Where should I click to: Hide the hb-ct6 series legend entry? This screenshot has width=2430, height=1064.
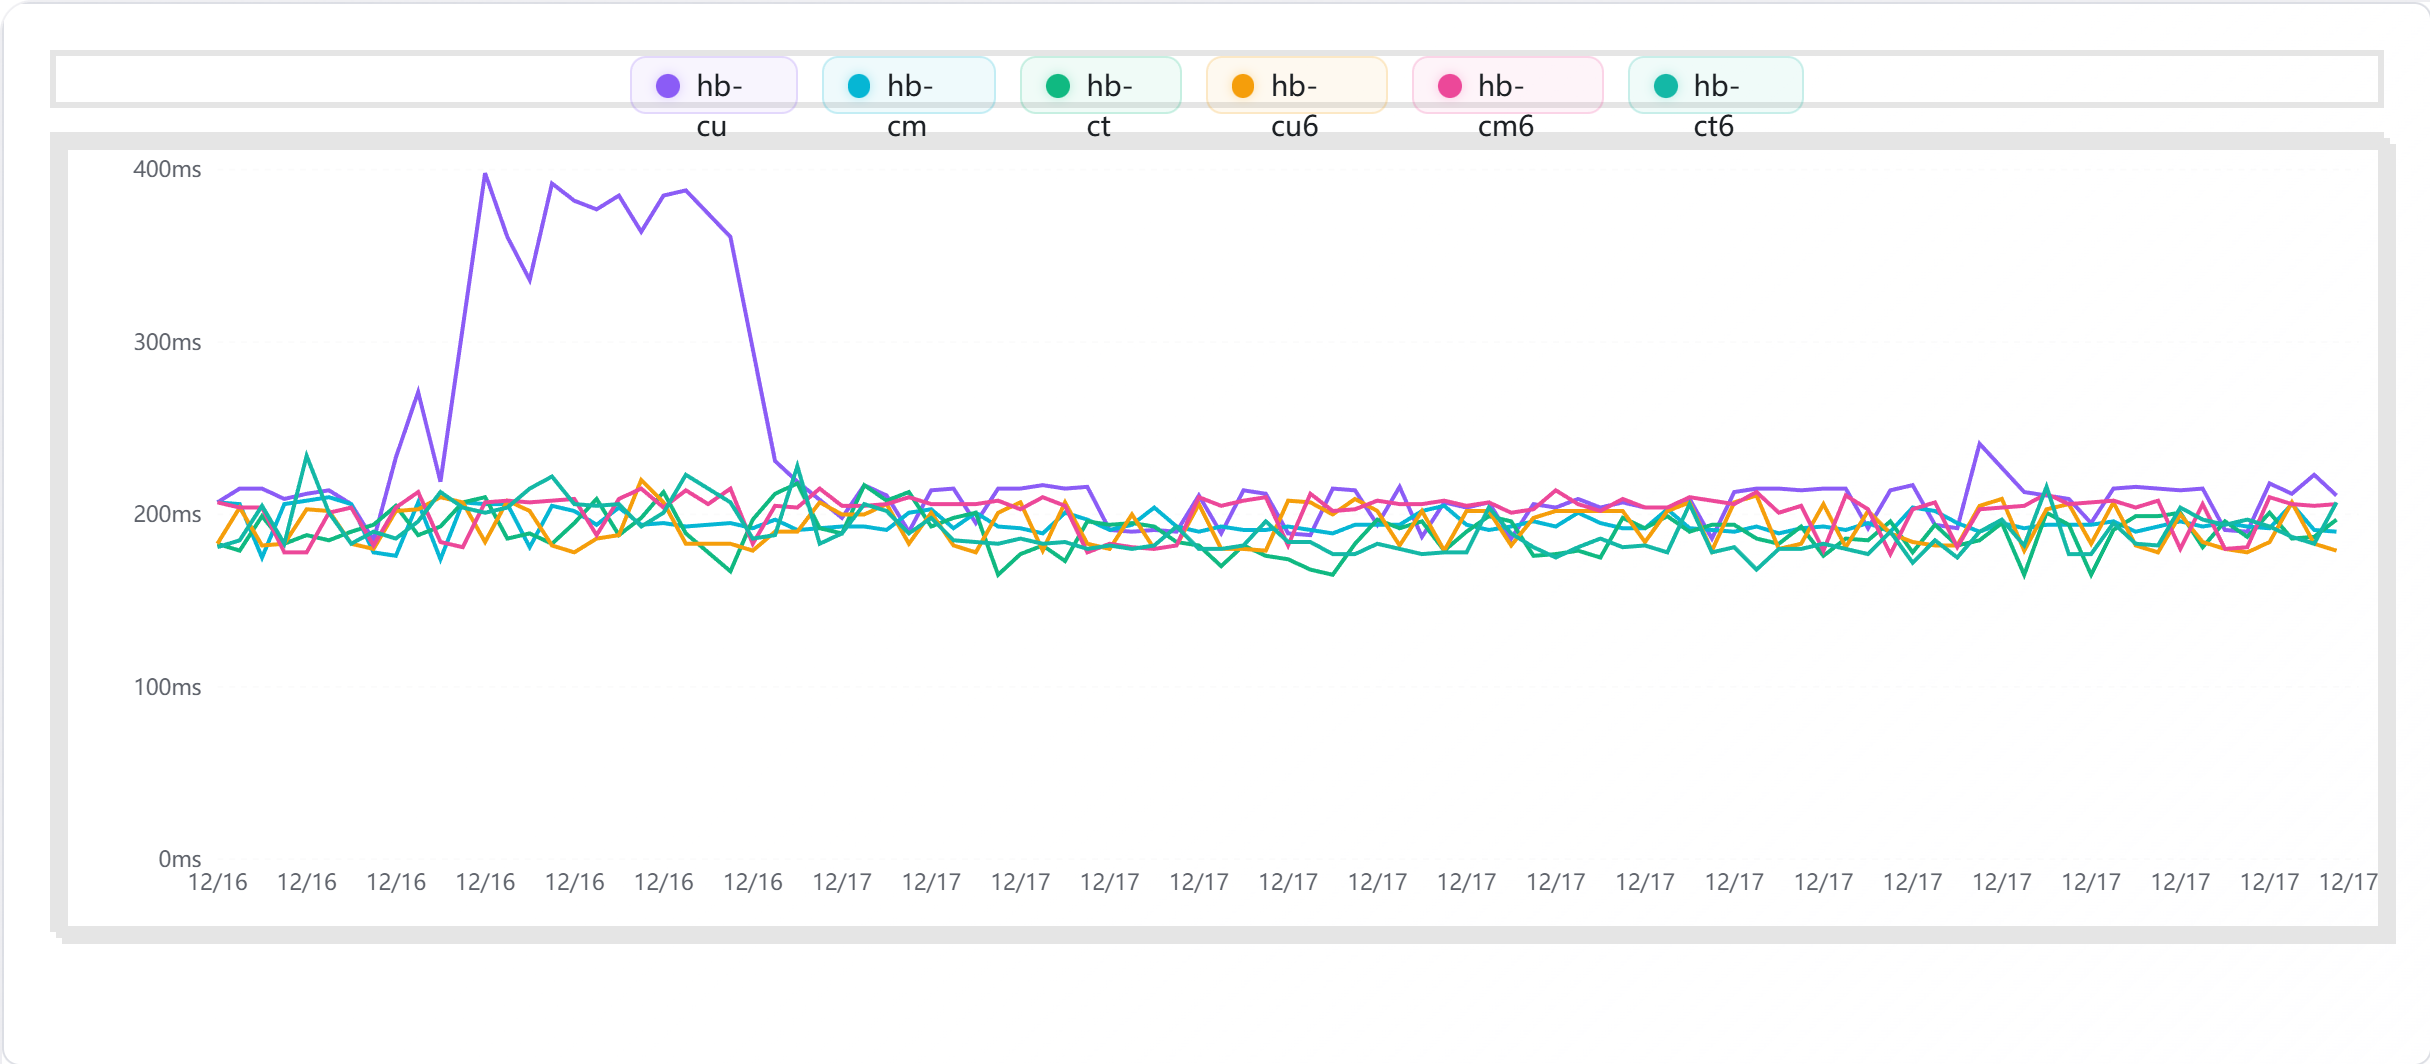(x=1715, y=86)
